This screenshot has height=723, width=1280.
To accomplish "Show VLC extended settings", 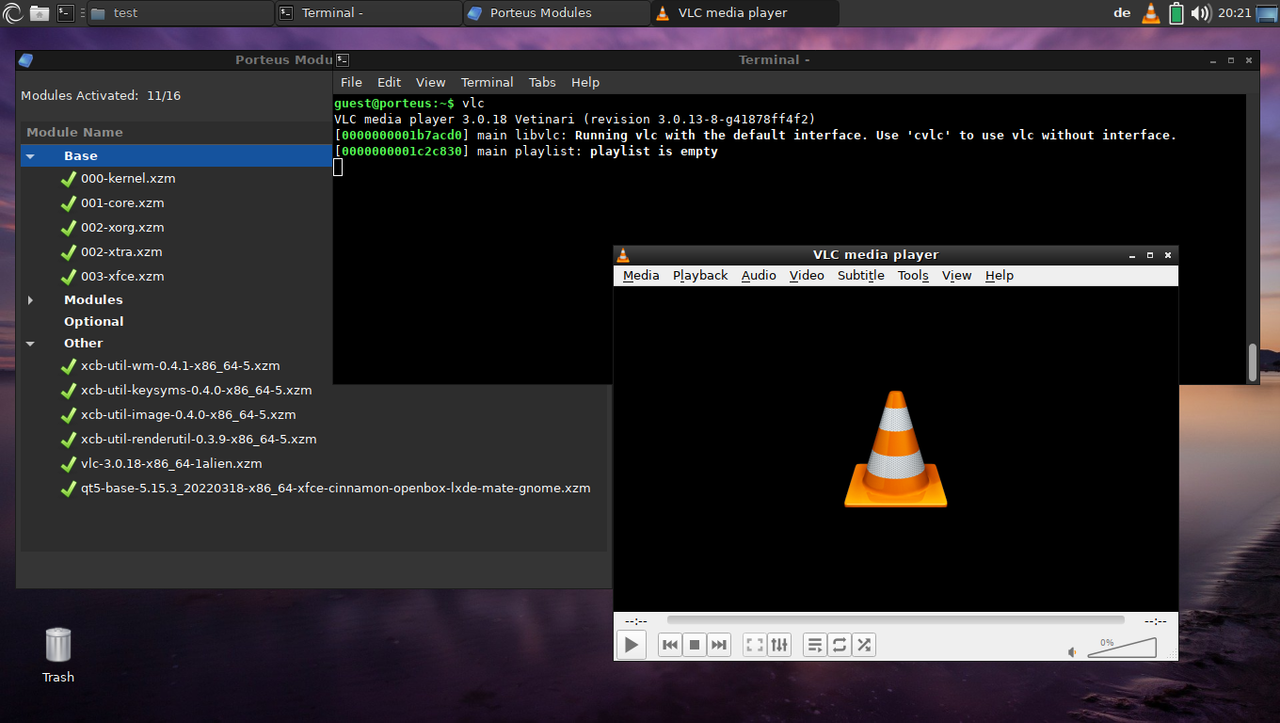I will pyautogui.click(x=779, y=645).
